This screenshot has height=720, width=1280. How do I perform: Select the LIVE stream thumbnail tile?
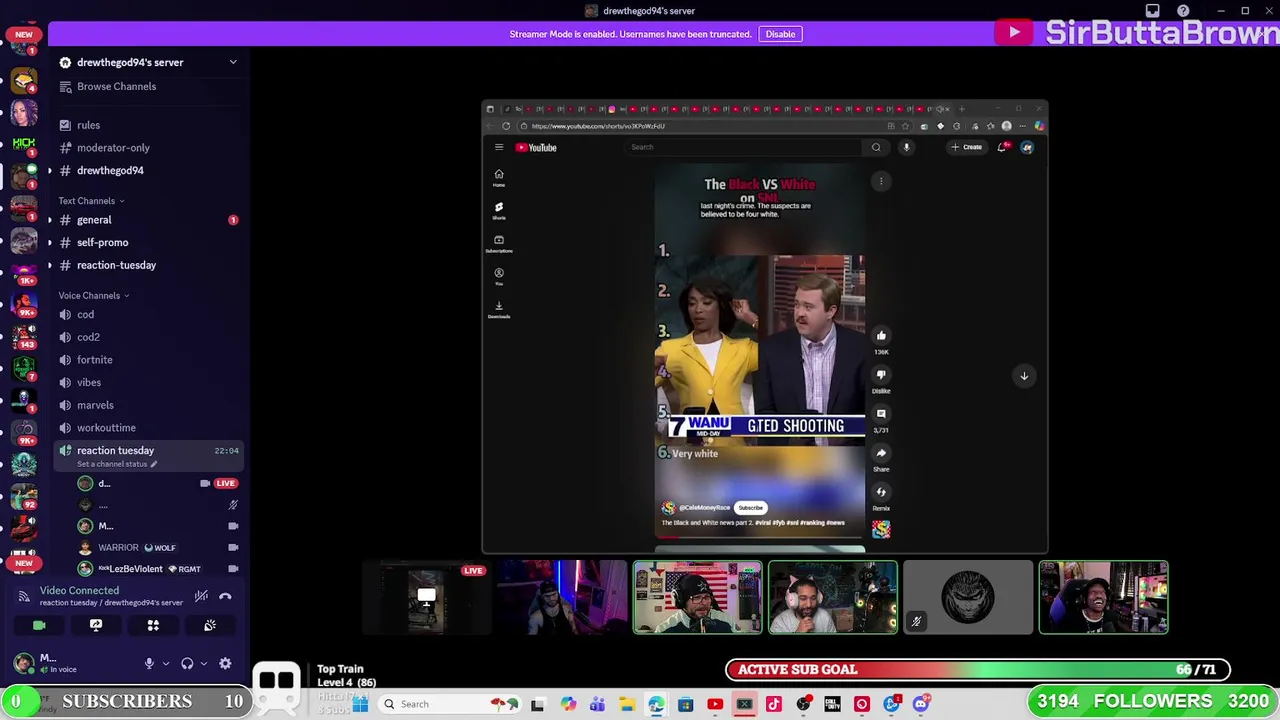[x=427, y=598]
